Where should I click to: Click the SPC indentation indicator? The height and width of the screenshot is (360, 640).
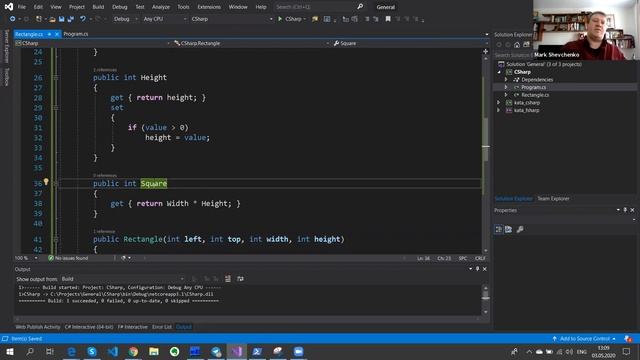coord(463,258)
